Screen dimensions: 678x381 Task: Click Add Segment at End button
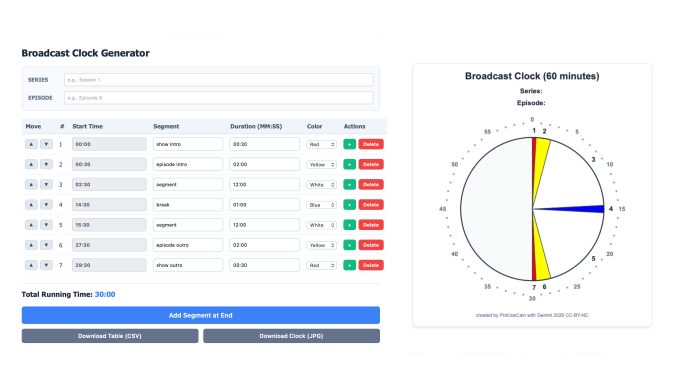point(201,315)
